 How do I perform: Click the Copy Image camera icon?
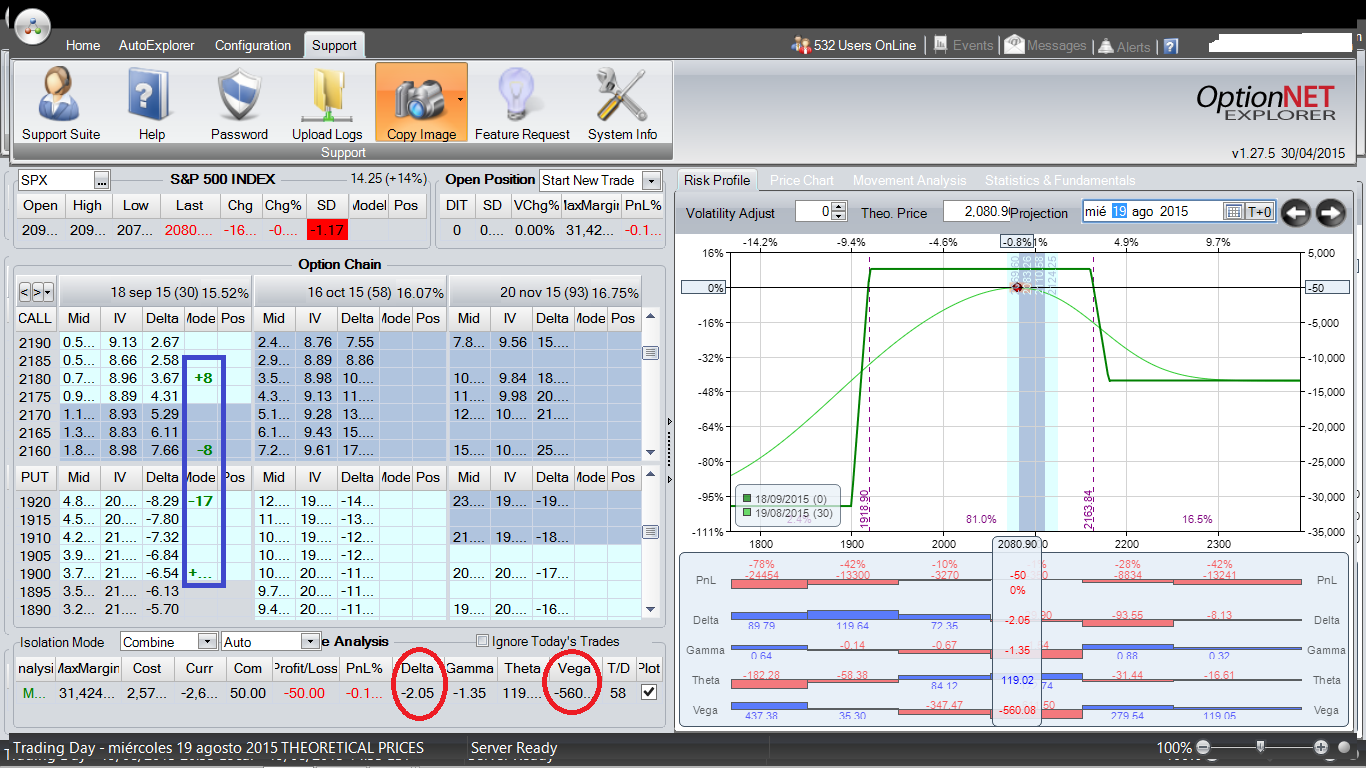pyautogui.click(x=420, y=97)
